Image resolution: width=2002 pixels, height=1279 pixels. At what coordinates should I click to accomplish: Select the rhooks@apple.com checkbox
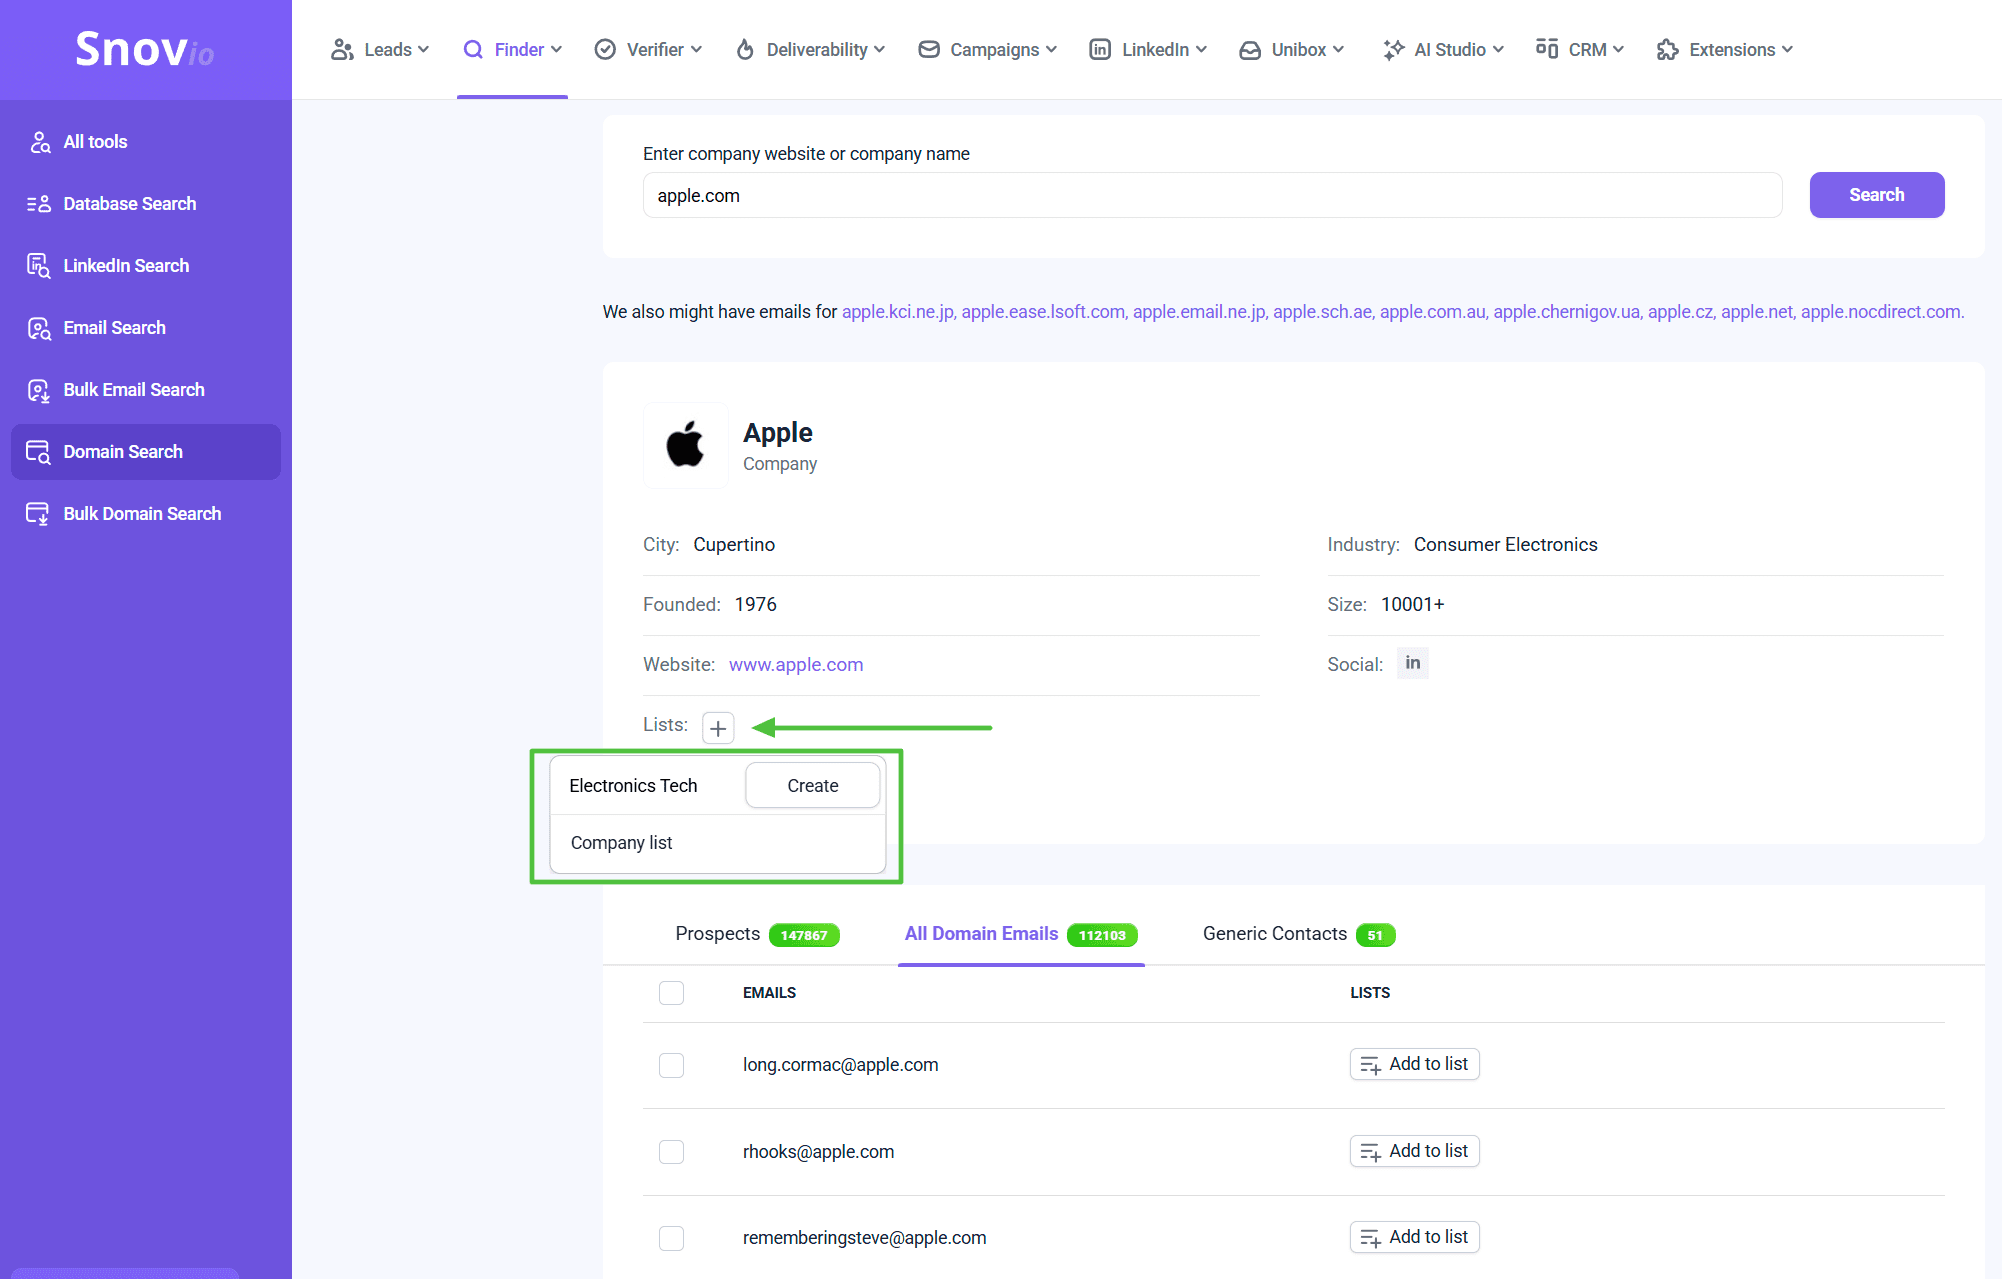pyautogui.click(x=671, y=1152)
